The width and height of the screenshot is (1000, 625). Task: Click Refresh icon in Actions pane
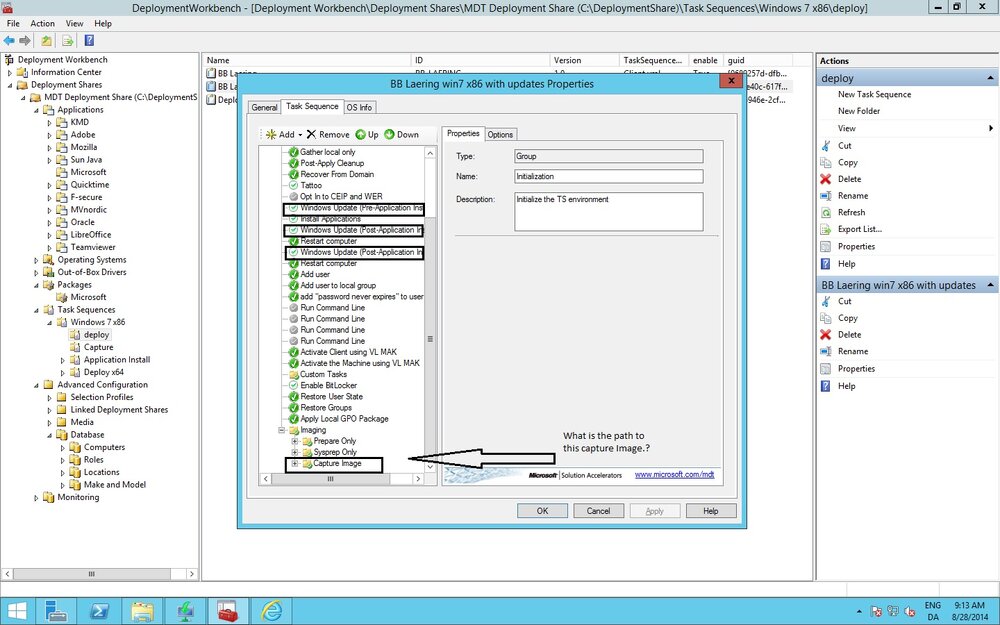[826, 212]
